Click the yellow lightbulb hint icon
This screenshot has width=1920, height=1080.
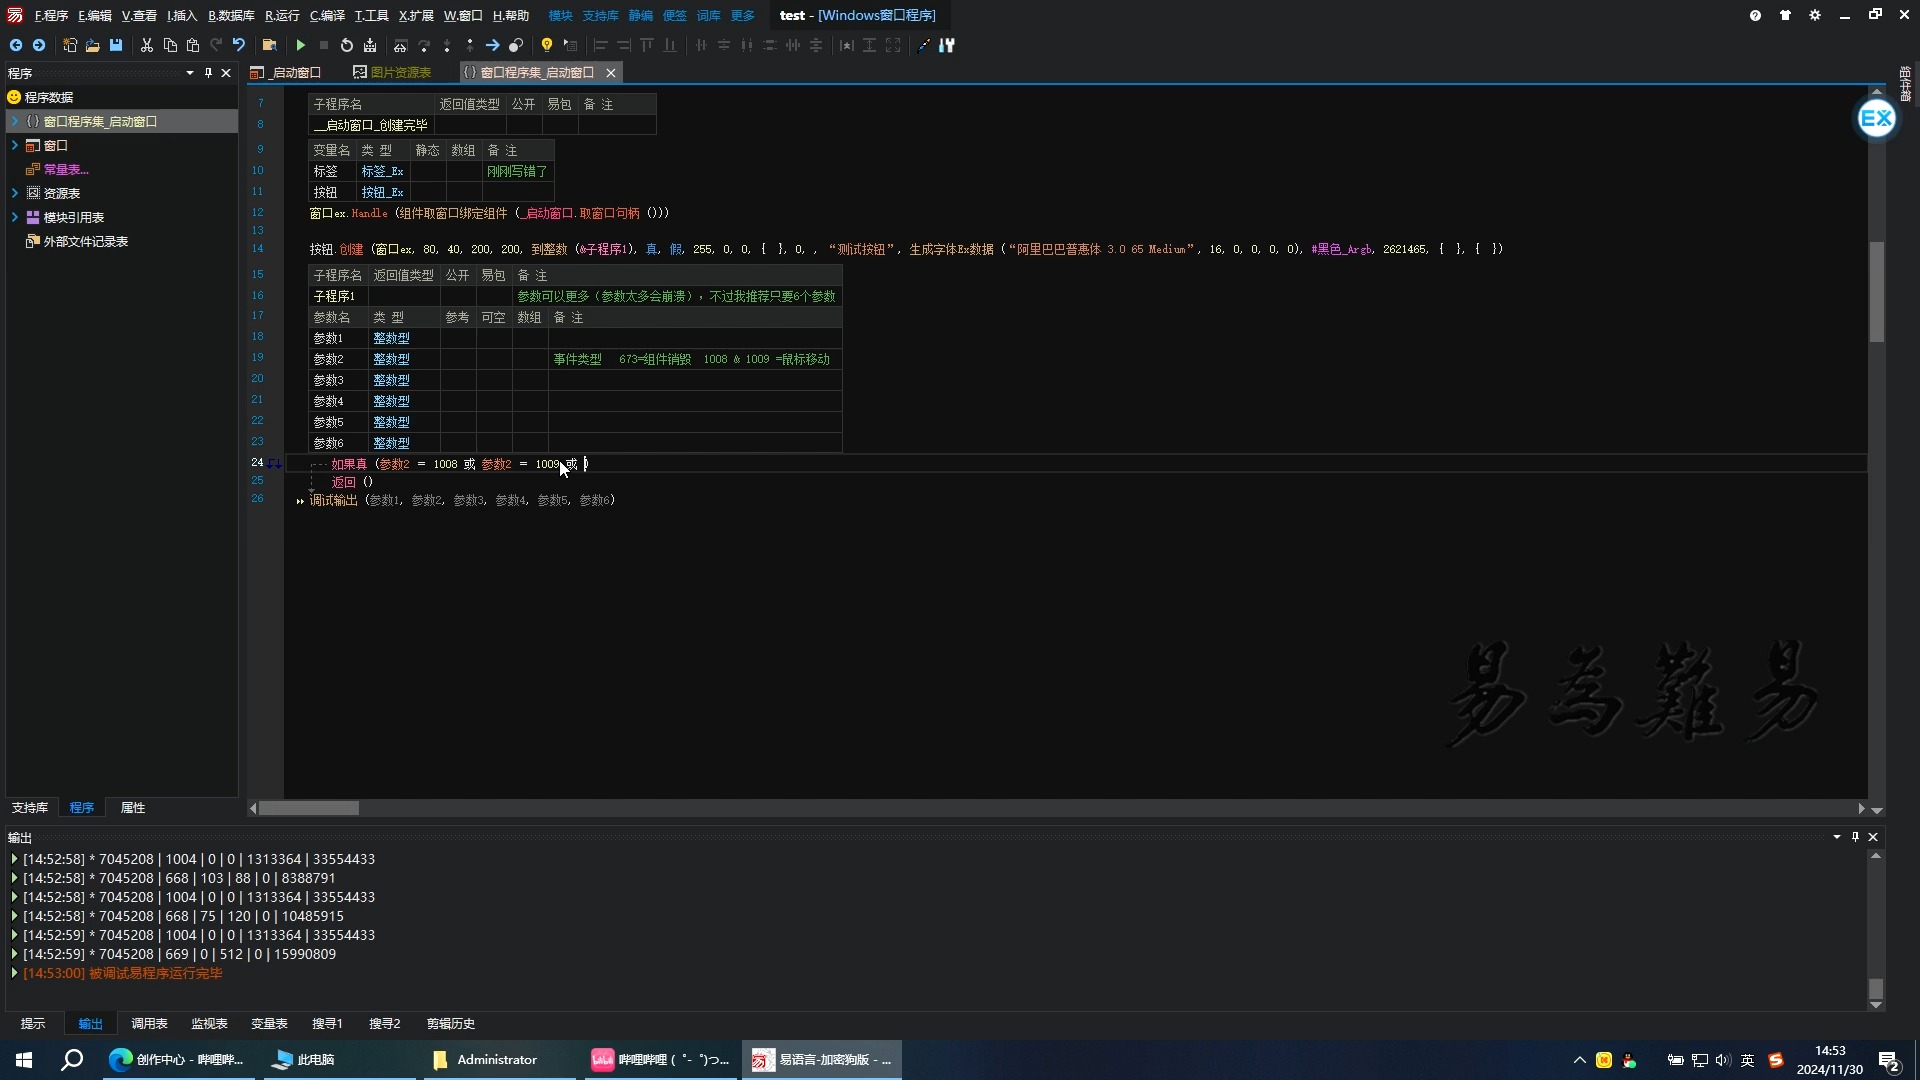[546, 45]
